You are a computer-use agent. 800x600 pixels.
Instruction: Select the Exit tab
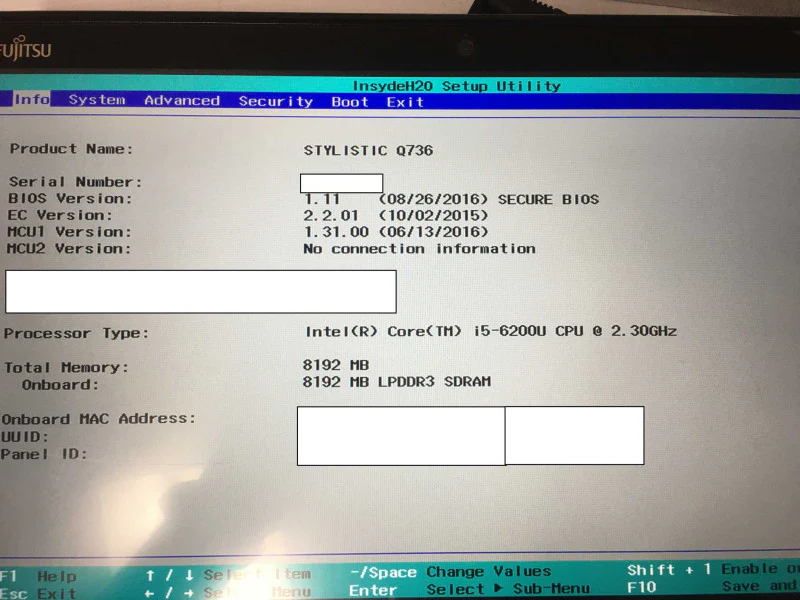coord(405,102)
